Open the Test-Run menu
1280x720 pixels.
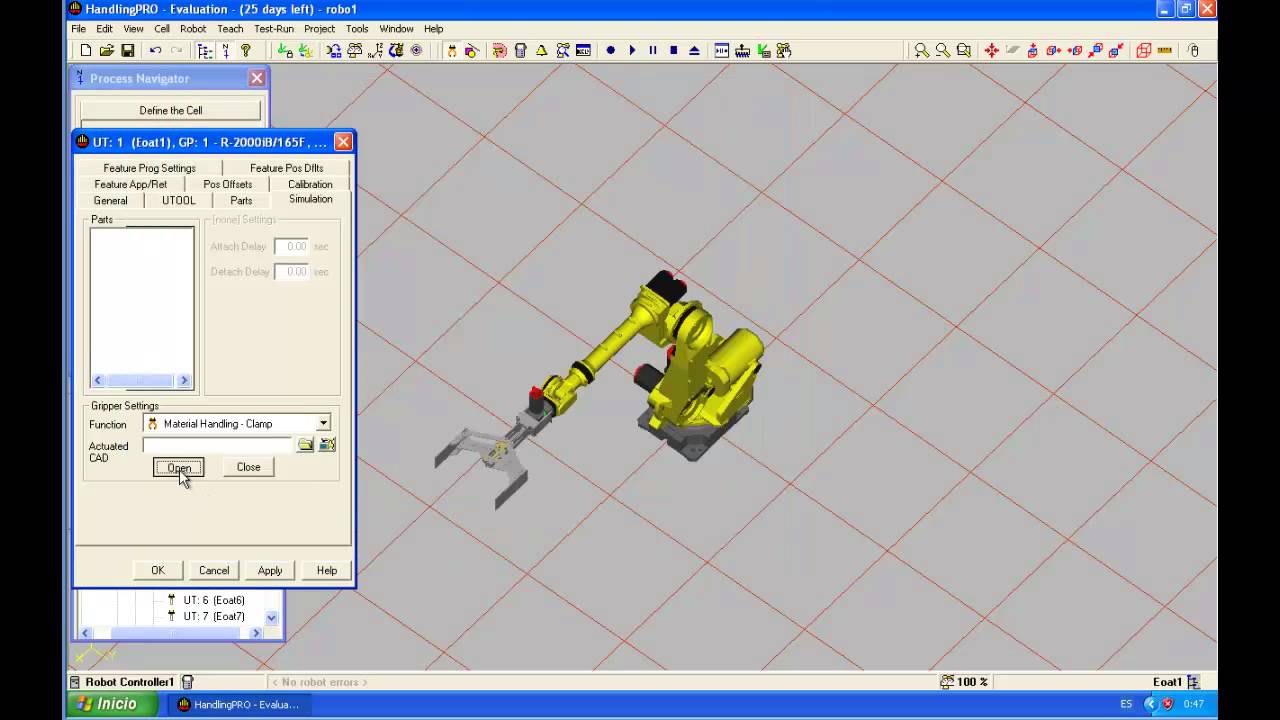(x=274, y=29)
